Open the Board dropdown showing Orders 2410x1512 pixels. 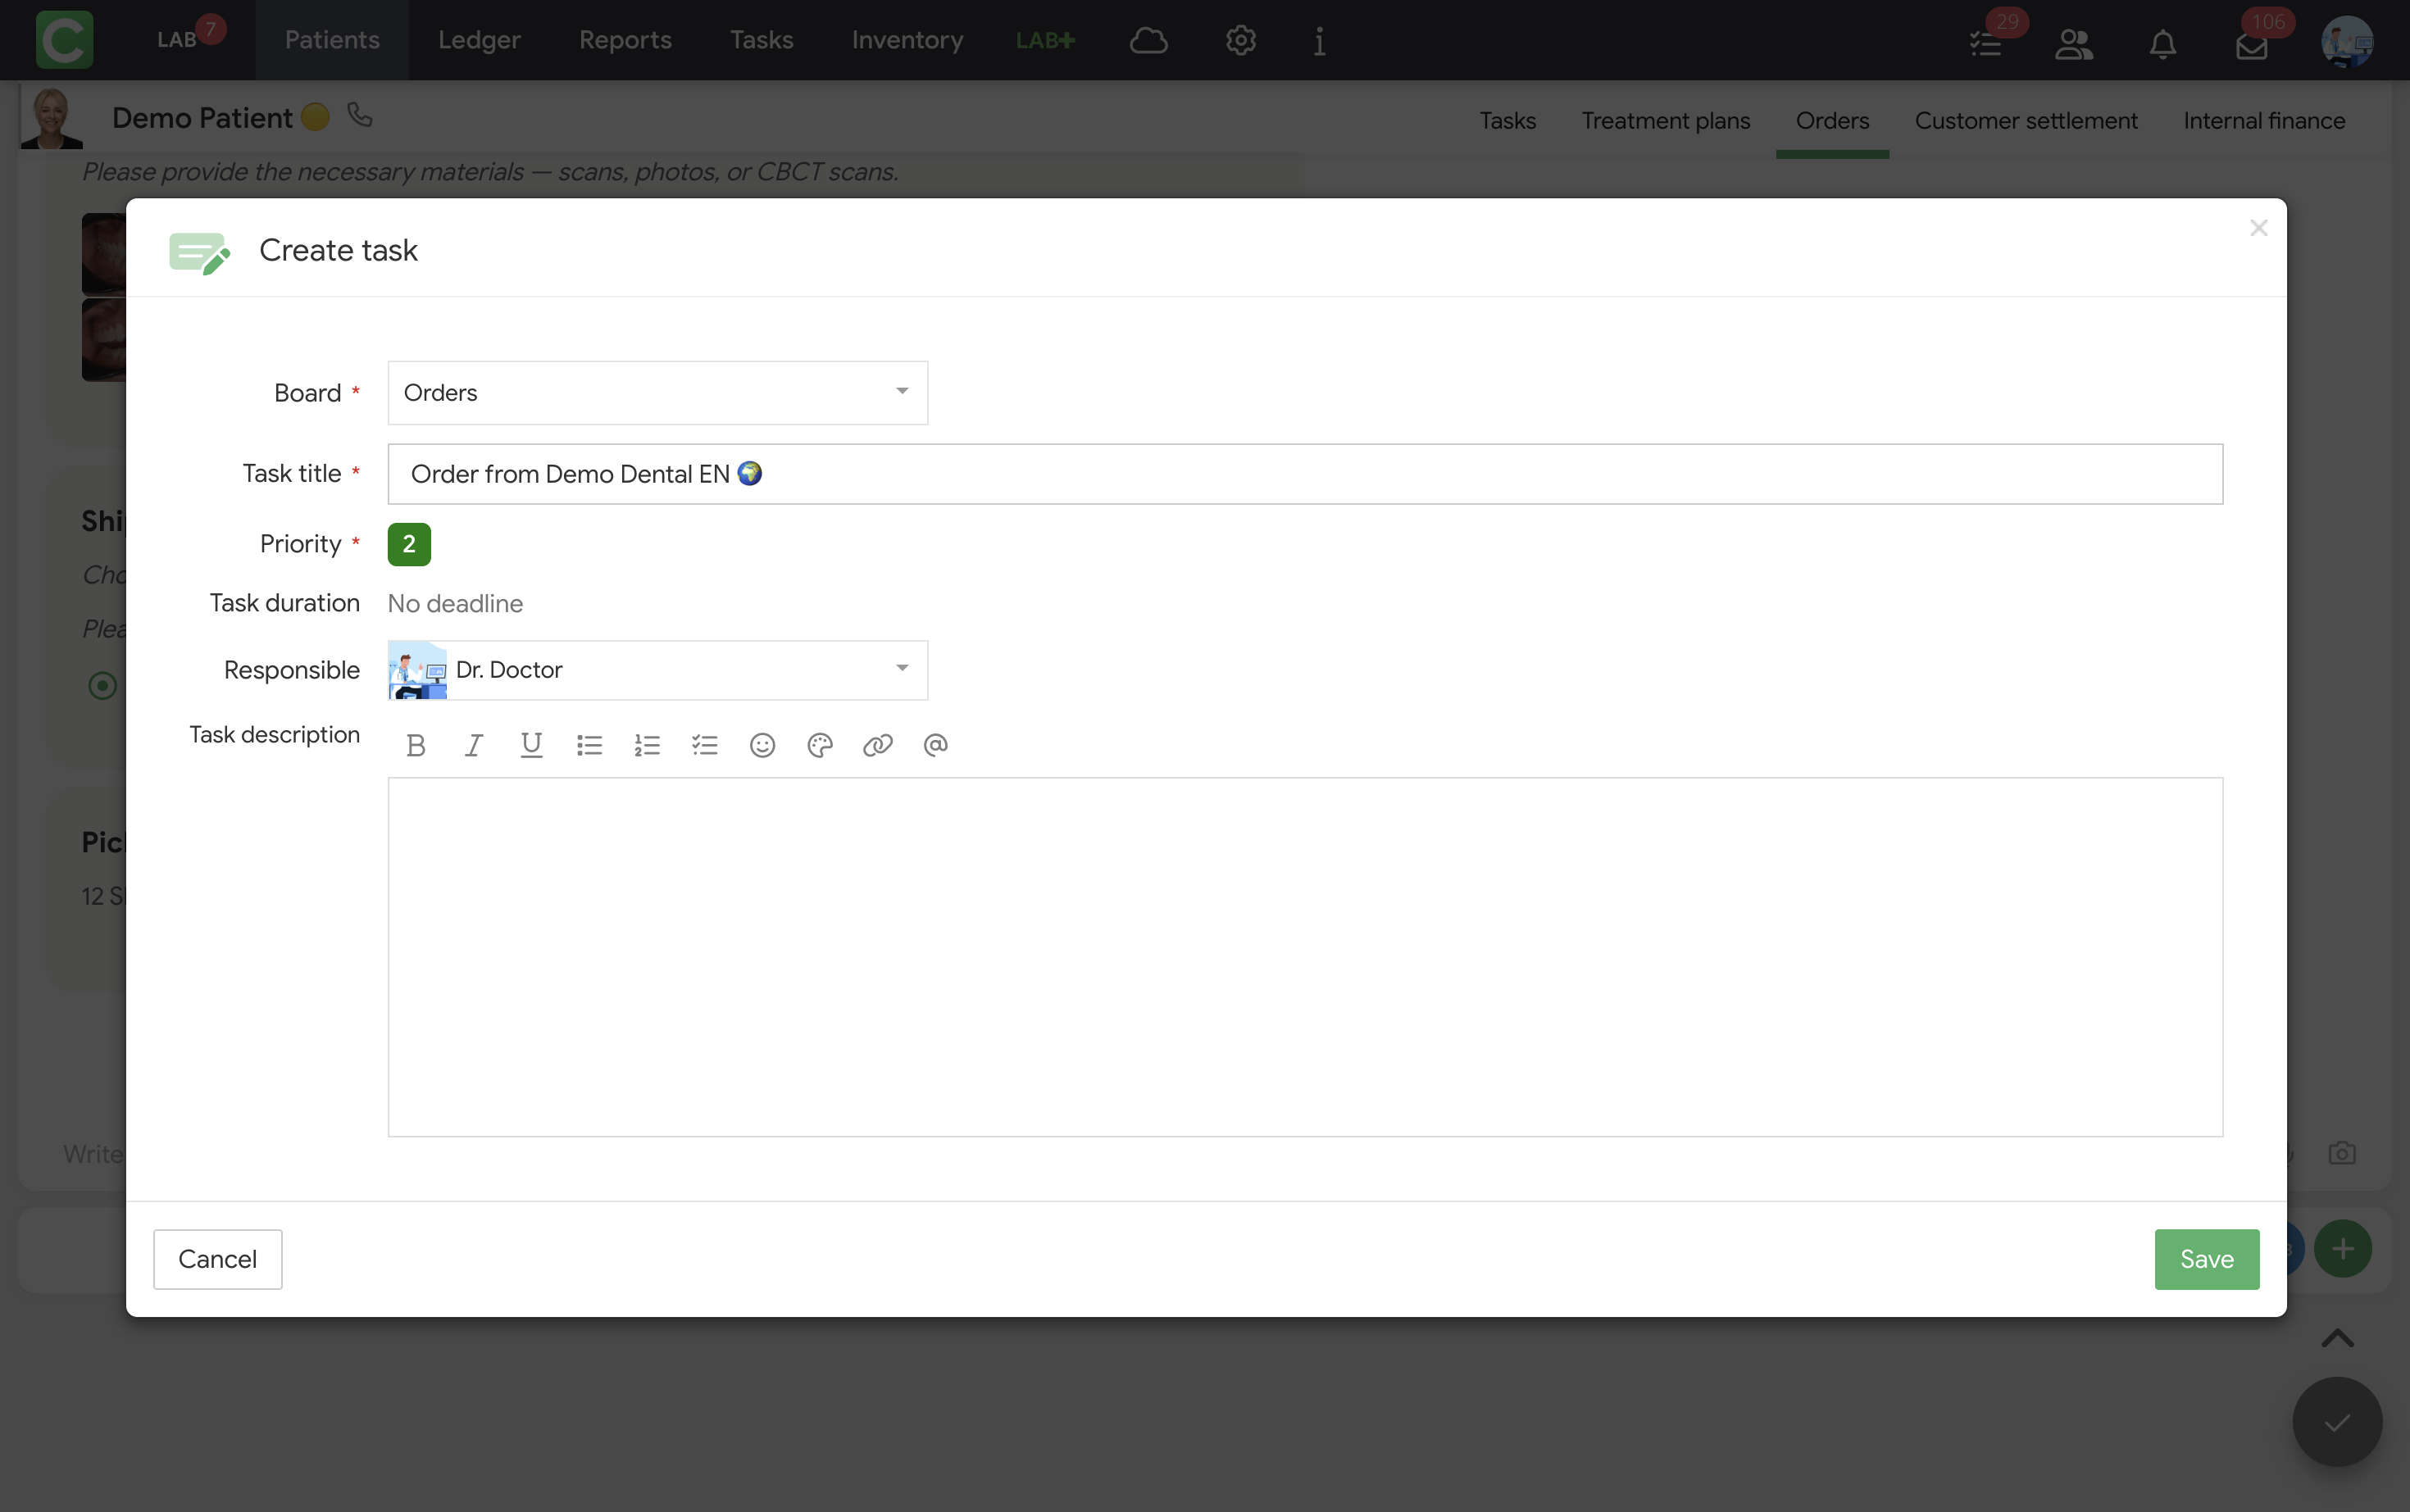pos(657,393)
